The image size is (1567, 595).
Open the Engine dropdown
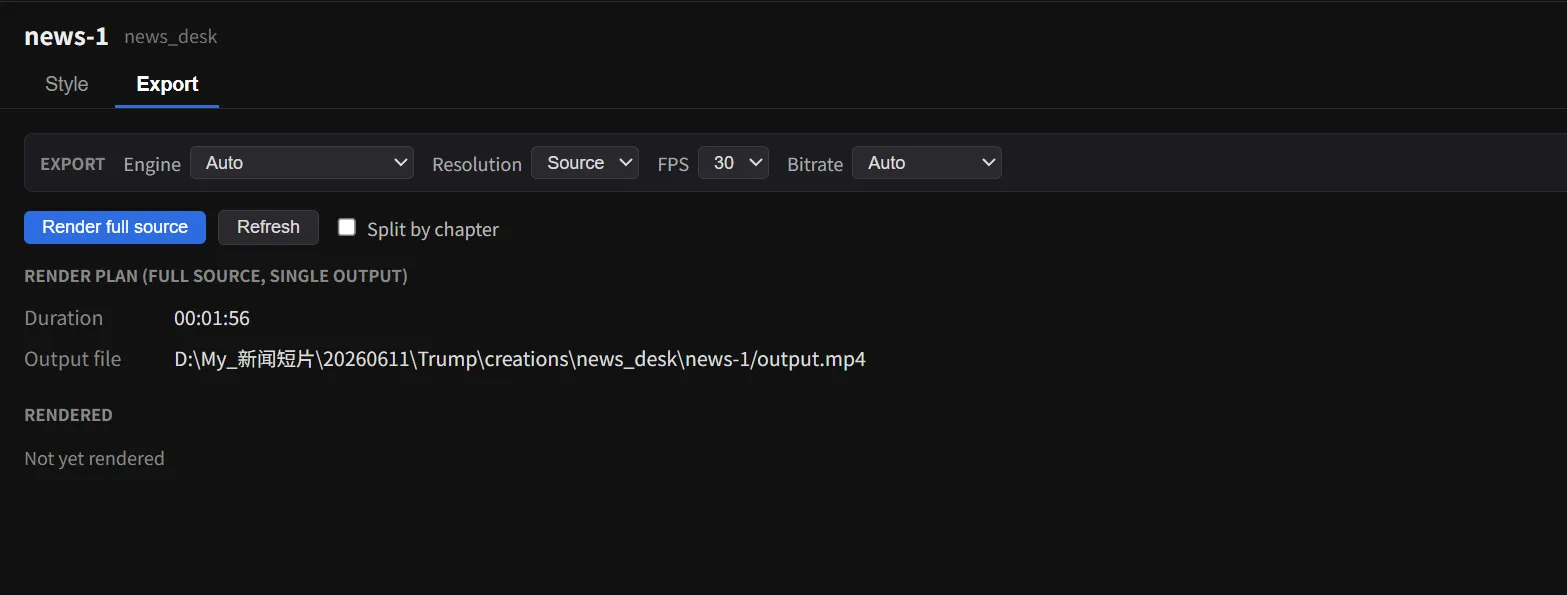click(302, 163)
